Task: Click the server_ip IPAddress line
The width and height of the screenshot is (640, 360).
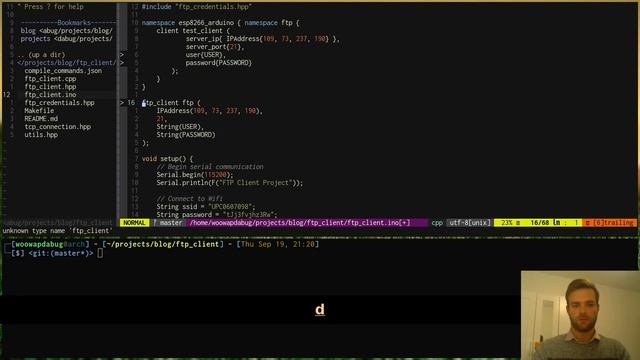Action: [262, 39]
